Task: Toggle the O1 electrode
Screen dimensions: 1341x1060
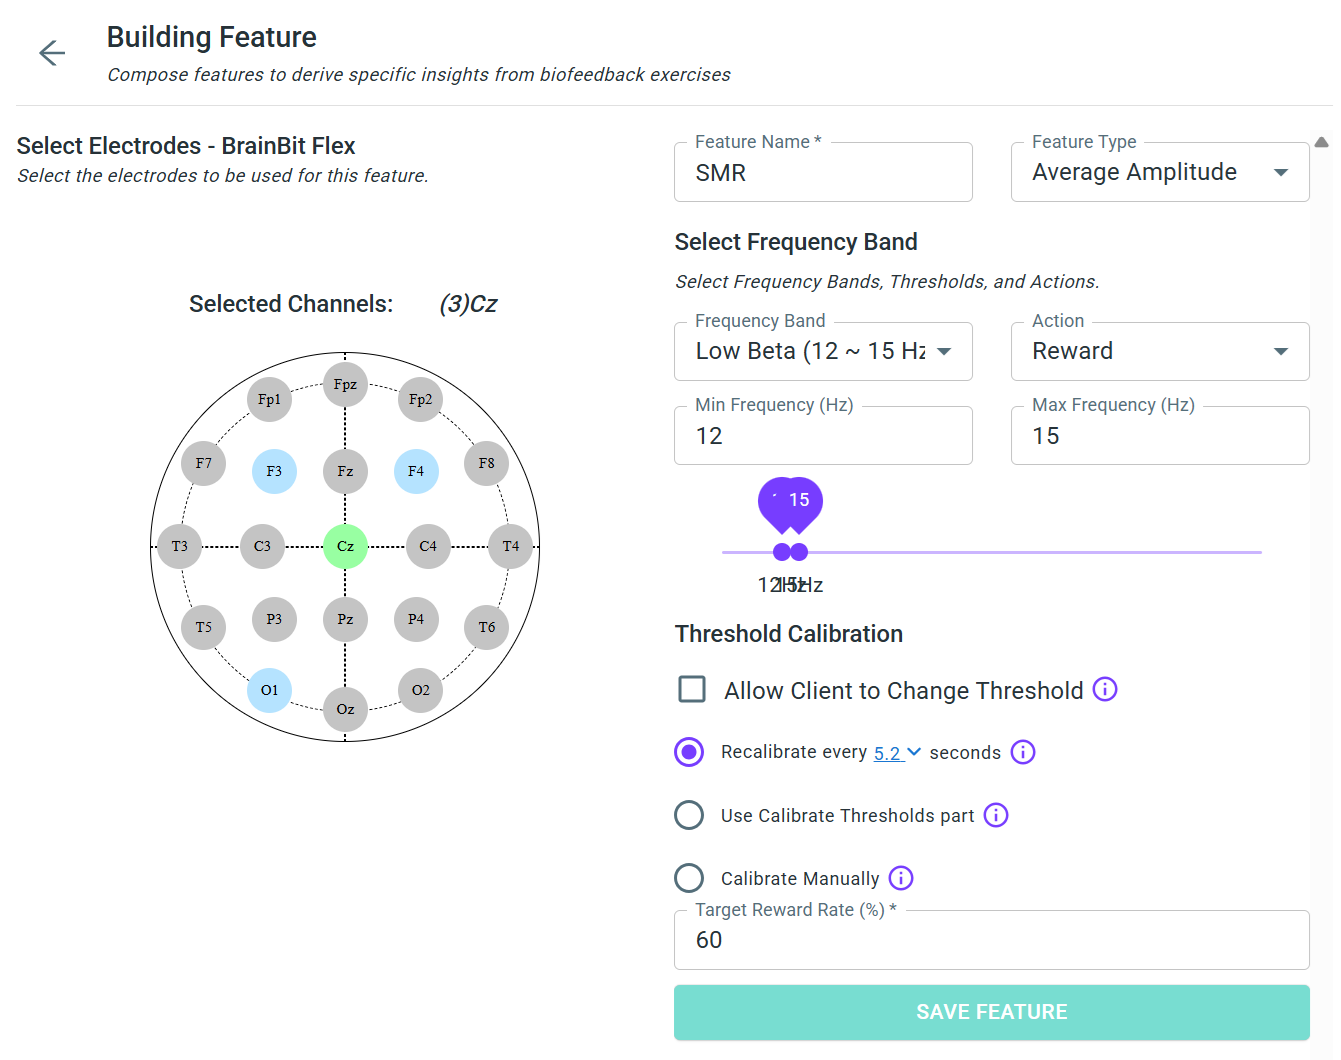Action: coord(269,690)
